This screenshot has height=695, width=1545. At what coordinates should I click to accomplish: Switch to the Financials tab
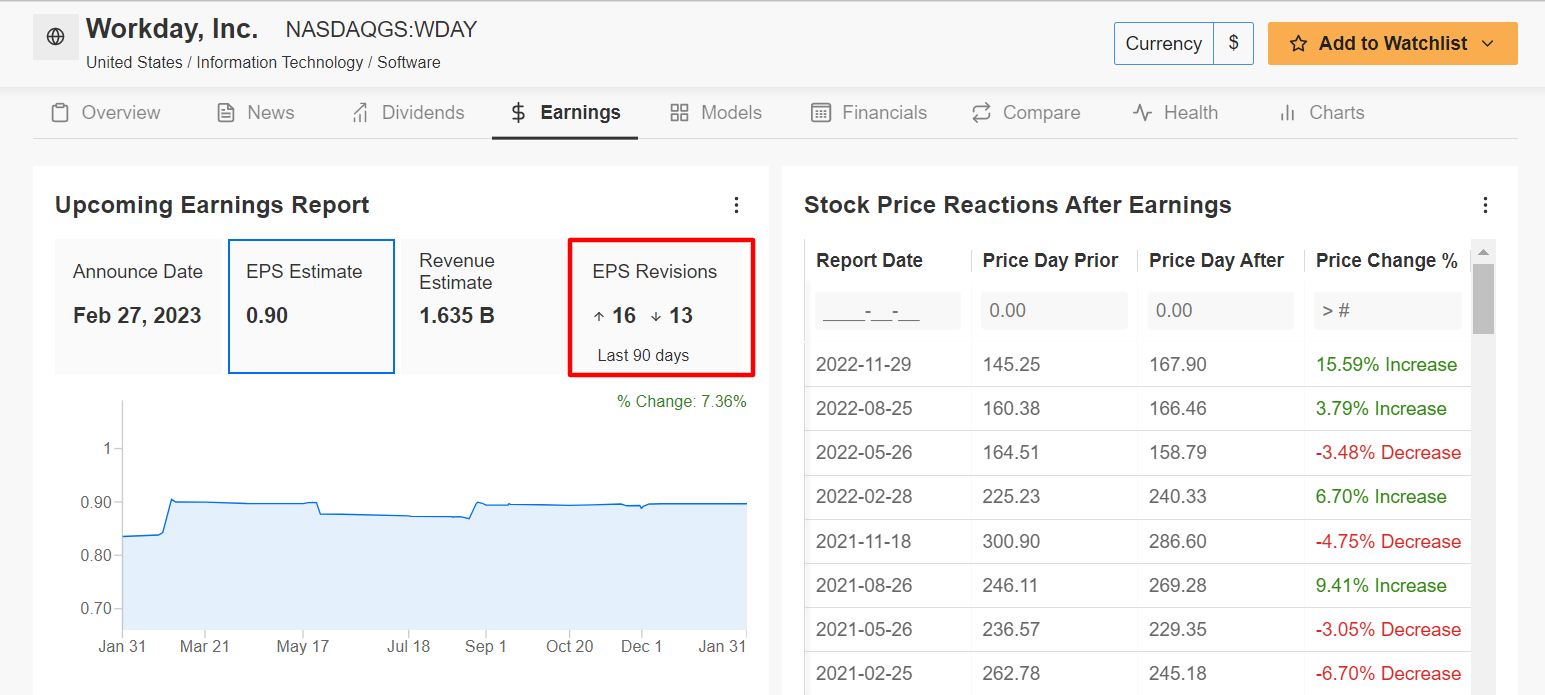point(869,113)
